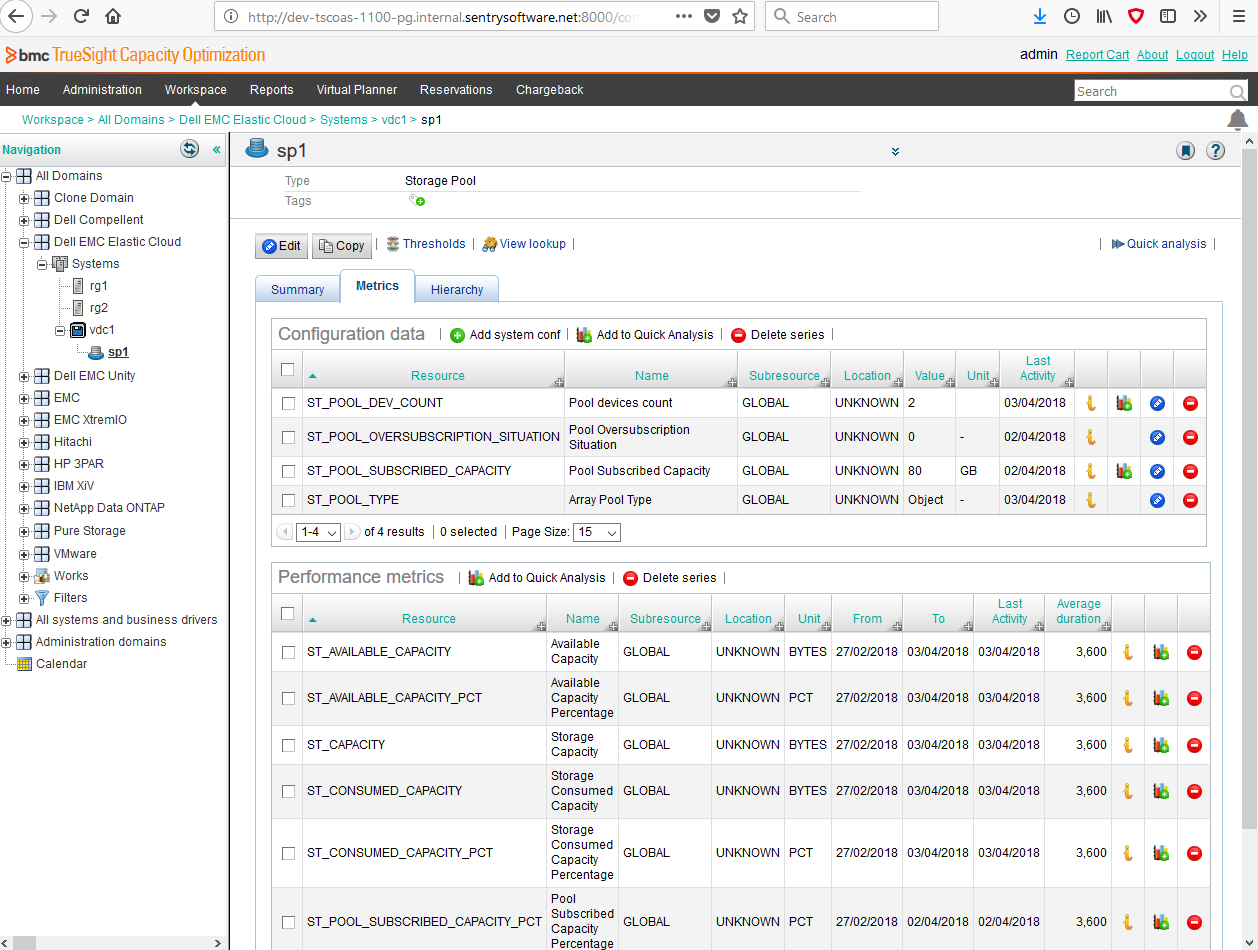Check the ST_CAPACITY row checkbox
The width and height of the screenshot is (1258, 950).
pos(288,745)
